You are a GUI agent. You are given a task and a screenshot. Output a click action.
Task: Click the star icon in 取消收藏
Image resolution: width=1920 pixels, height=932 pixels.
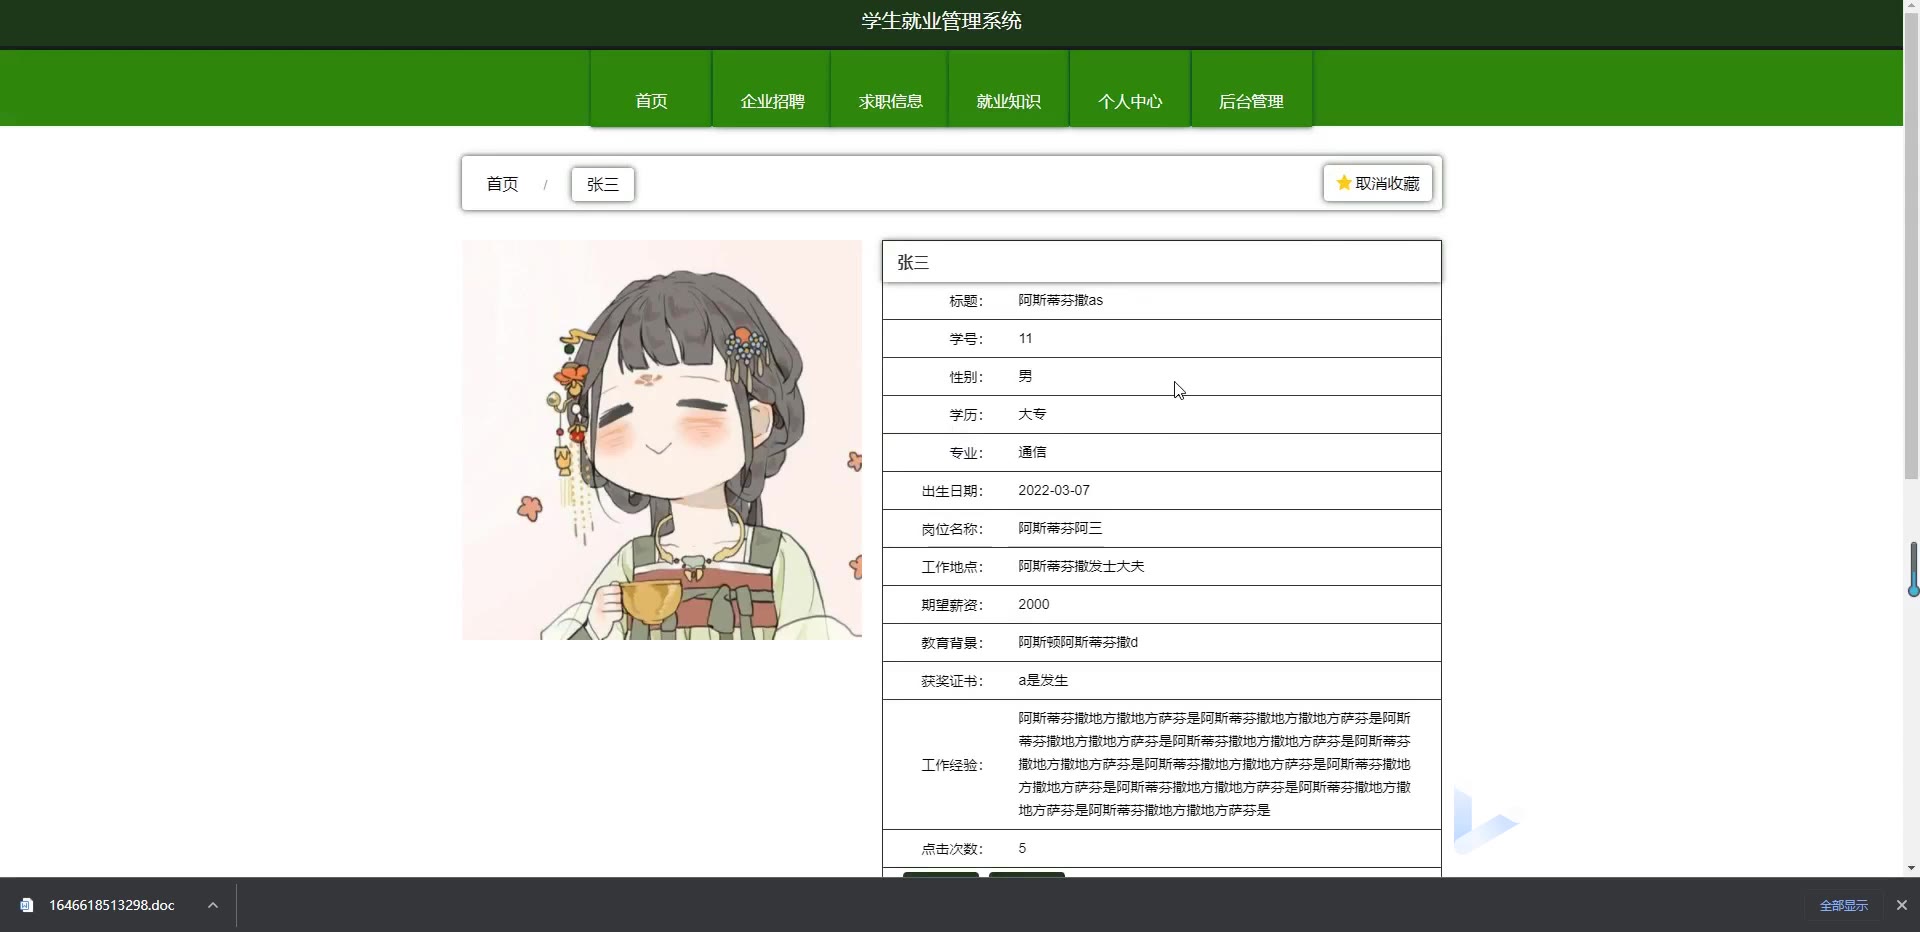[x=1344, y=183]
